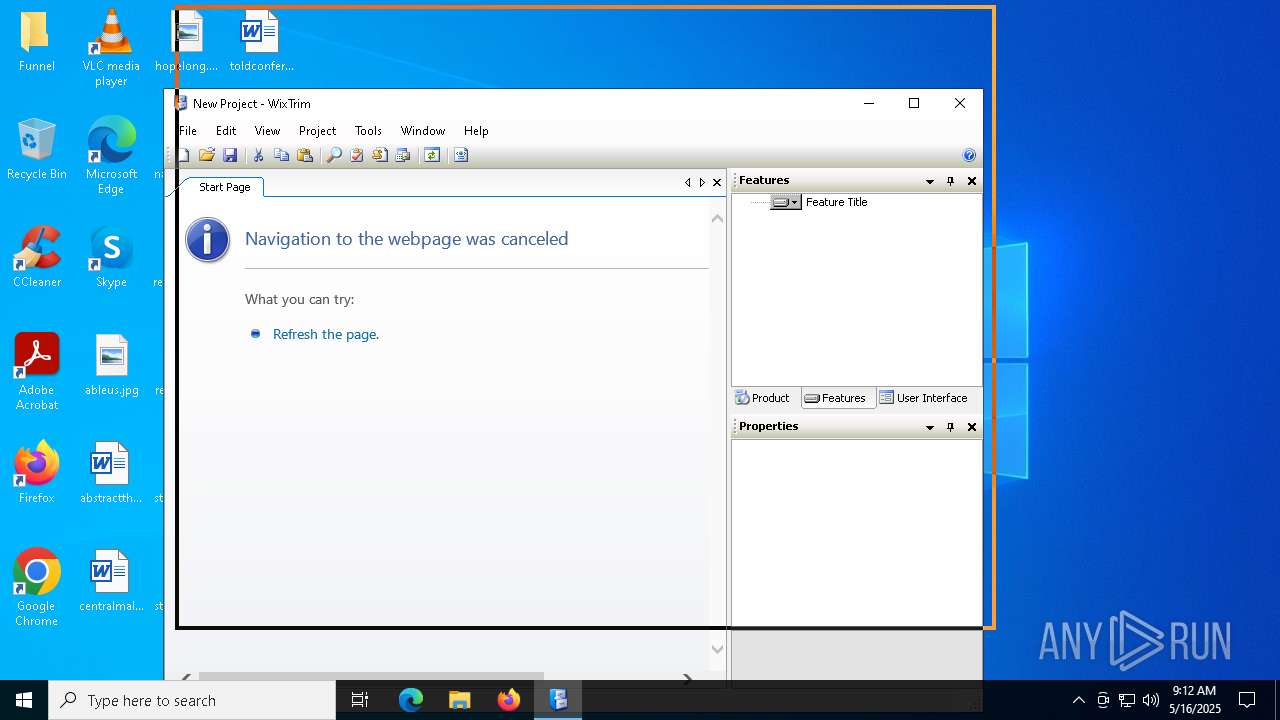This screenshot has width=1280, height=720.
Task: Open the Tools menu
Action: (368, 131)
